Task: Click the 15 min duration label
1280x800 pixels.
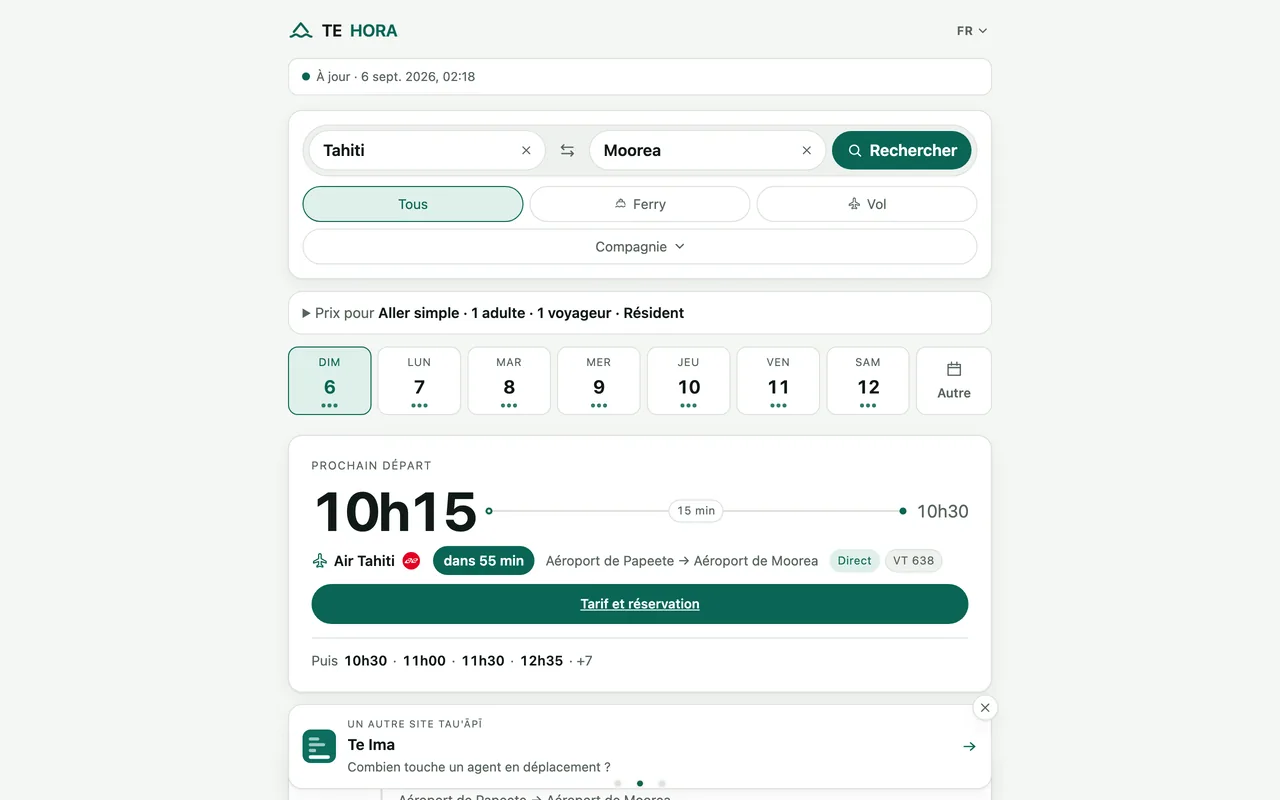Action: point(696,511)
